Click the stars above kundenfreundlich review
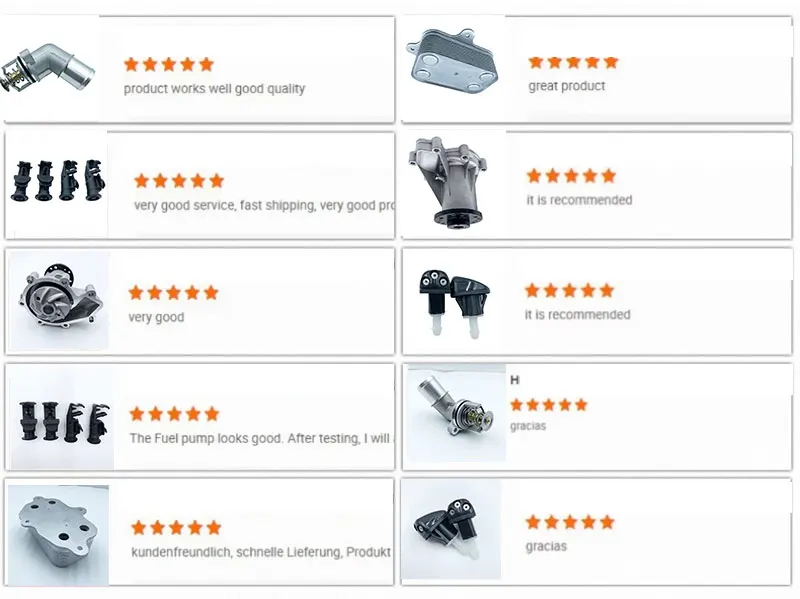This screenshot has width=800, height=599. (176, 528)
